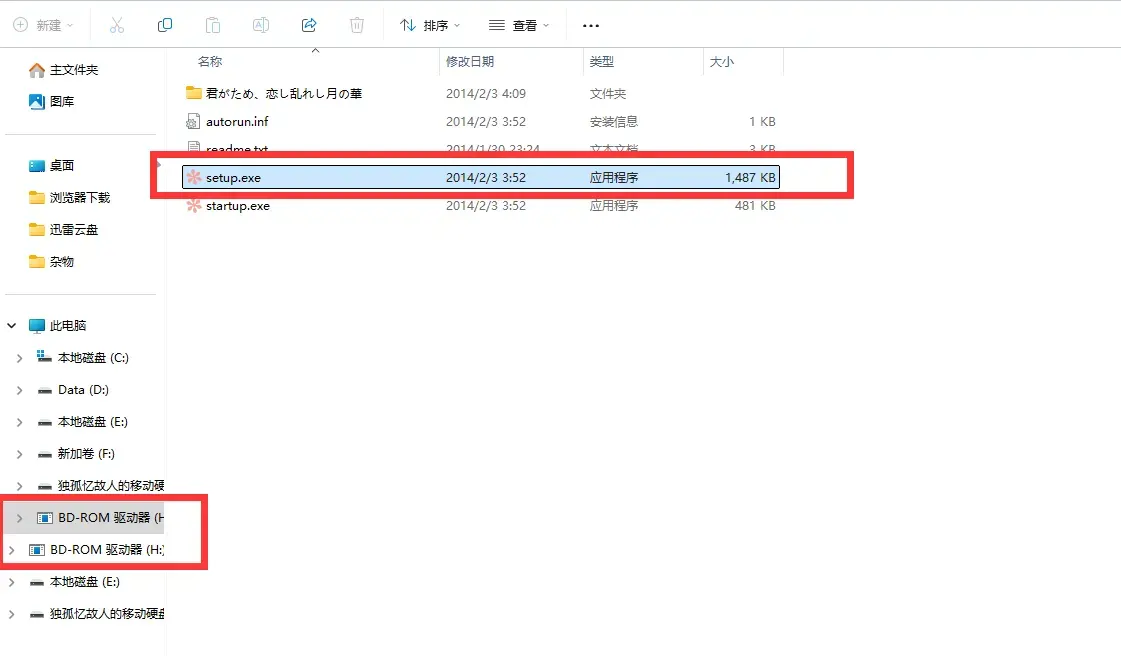Click top-level BD-ROM (H:) disc icon
Viewport: 1121px width, 656px height.
tap(36, 550)
